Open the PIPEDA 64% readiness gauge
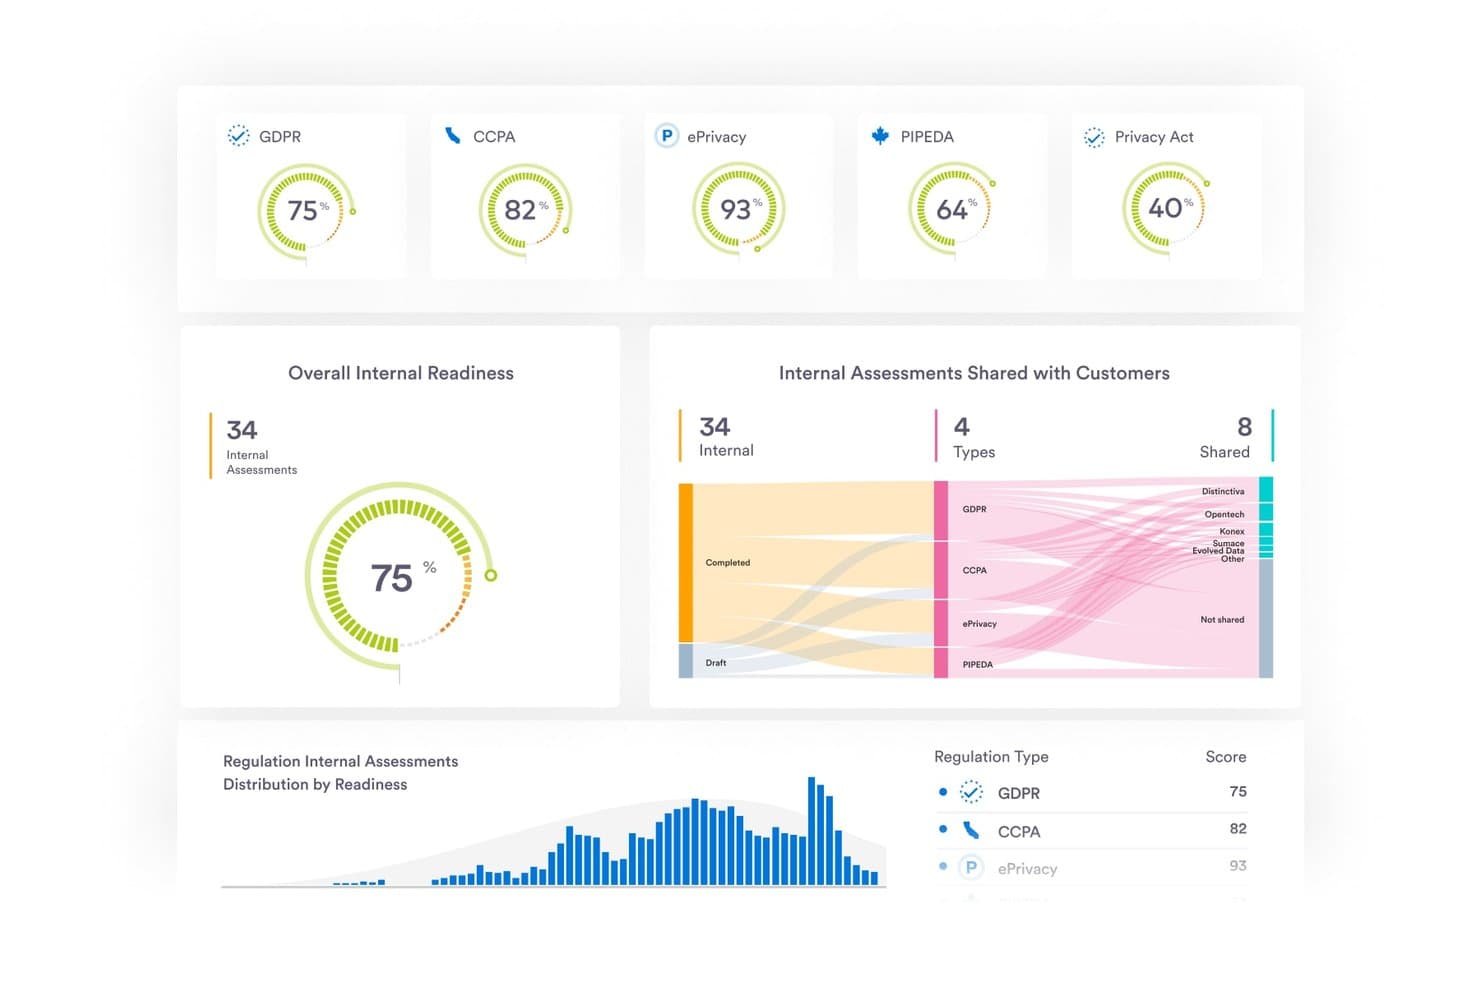The height and width of the screenshot is (987, 1480). click(x=952, y=210)
